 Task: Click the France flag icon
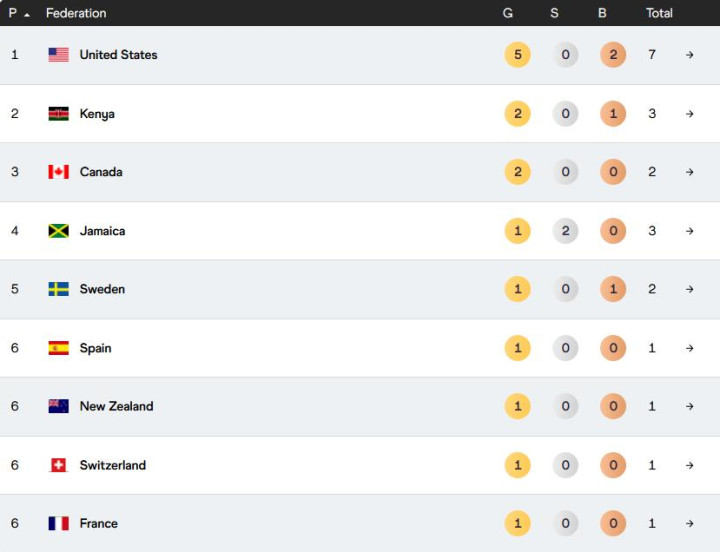click(58, 523)
